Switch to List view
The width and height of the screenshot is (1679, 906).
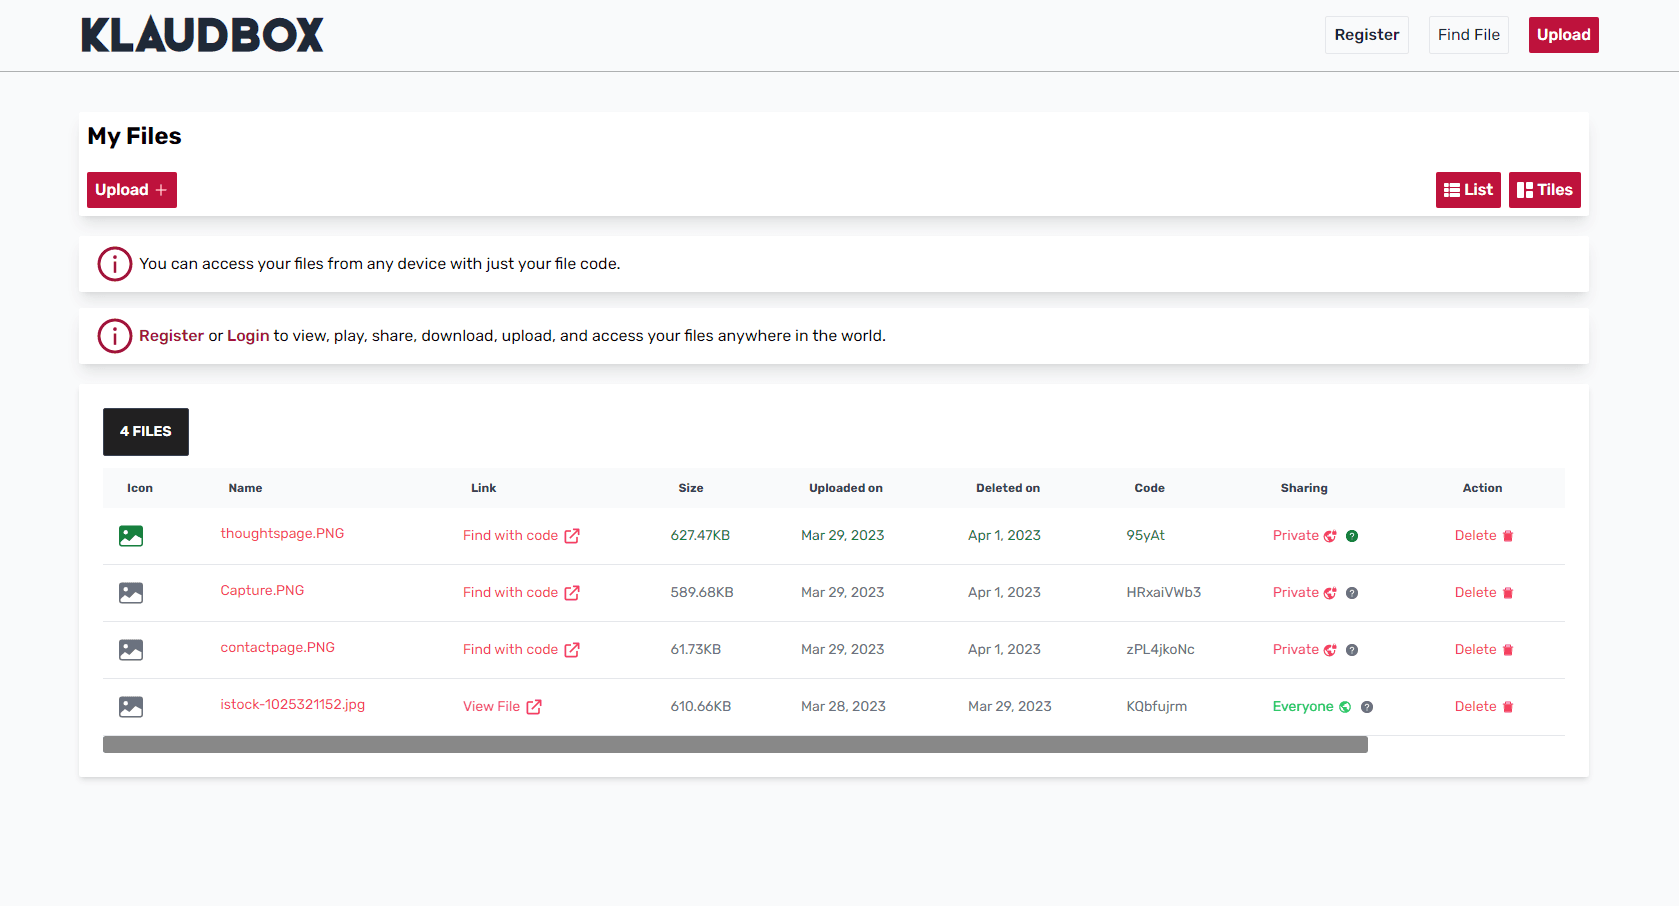[1467, 190]
